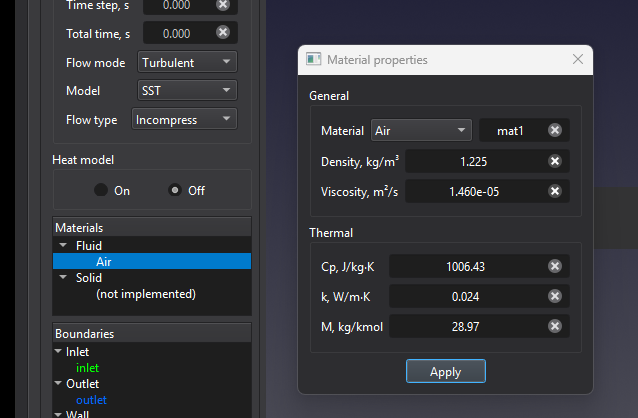638x418 pixels.
Task: Open the SST model dropdown
Action: (184, 91)
